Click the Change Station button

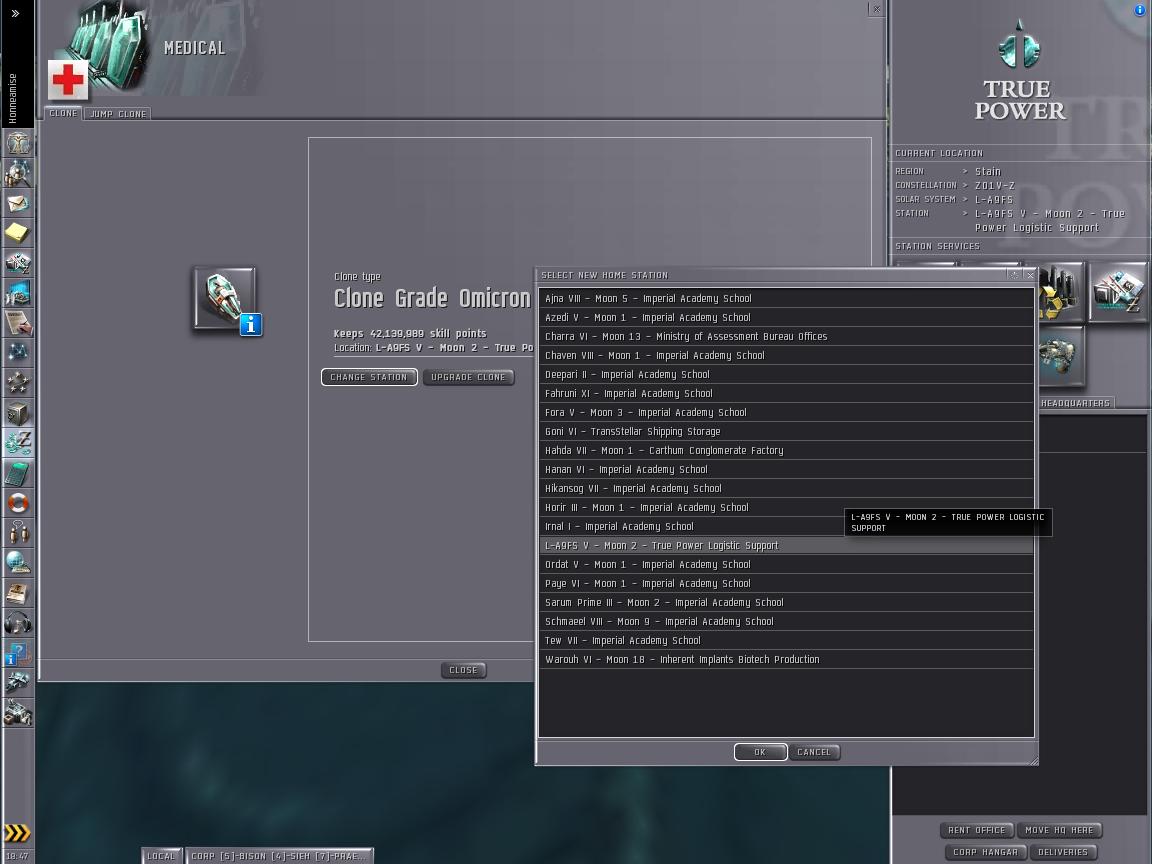pyautogui.click(x=369, y=377)
